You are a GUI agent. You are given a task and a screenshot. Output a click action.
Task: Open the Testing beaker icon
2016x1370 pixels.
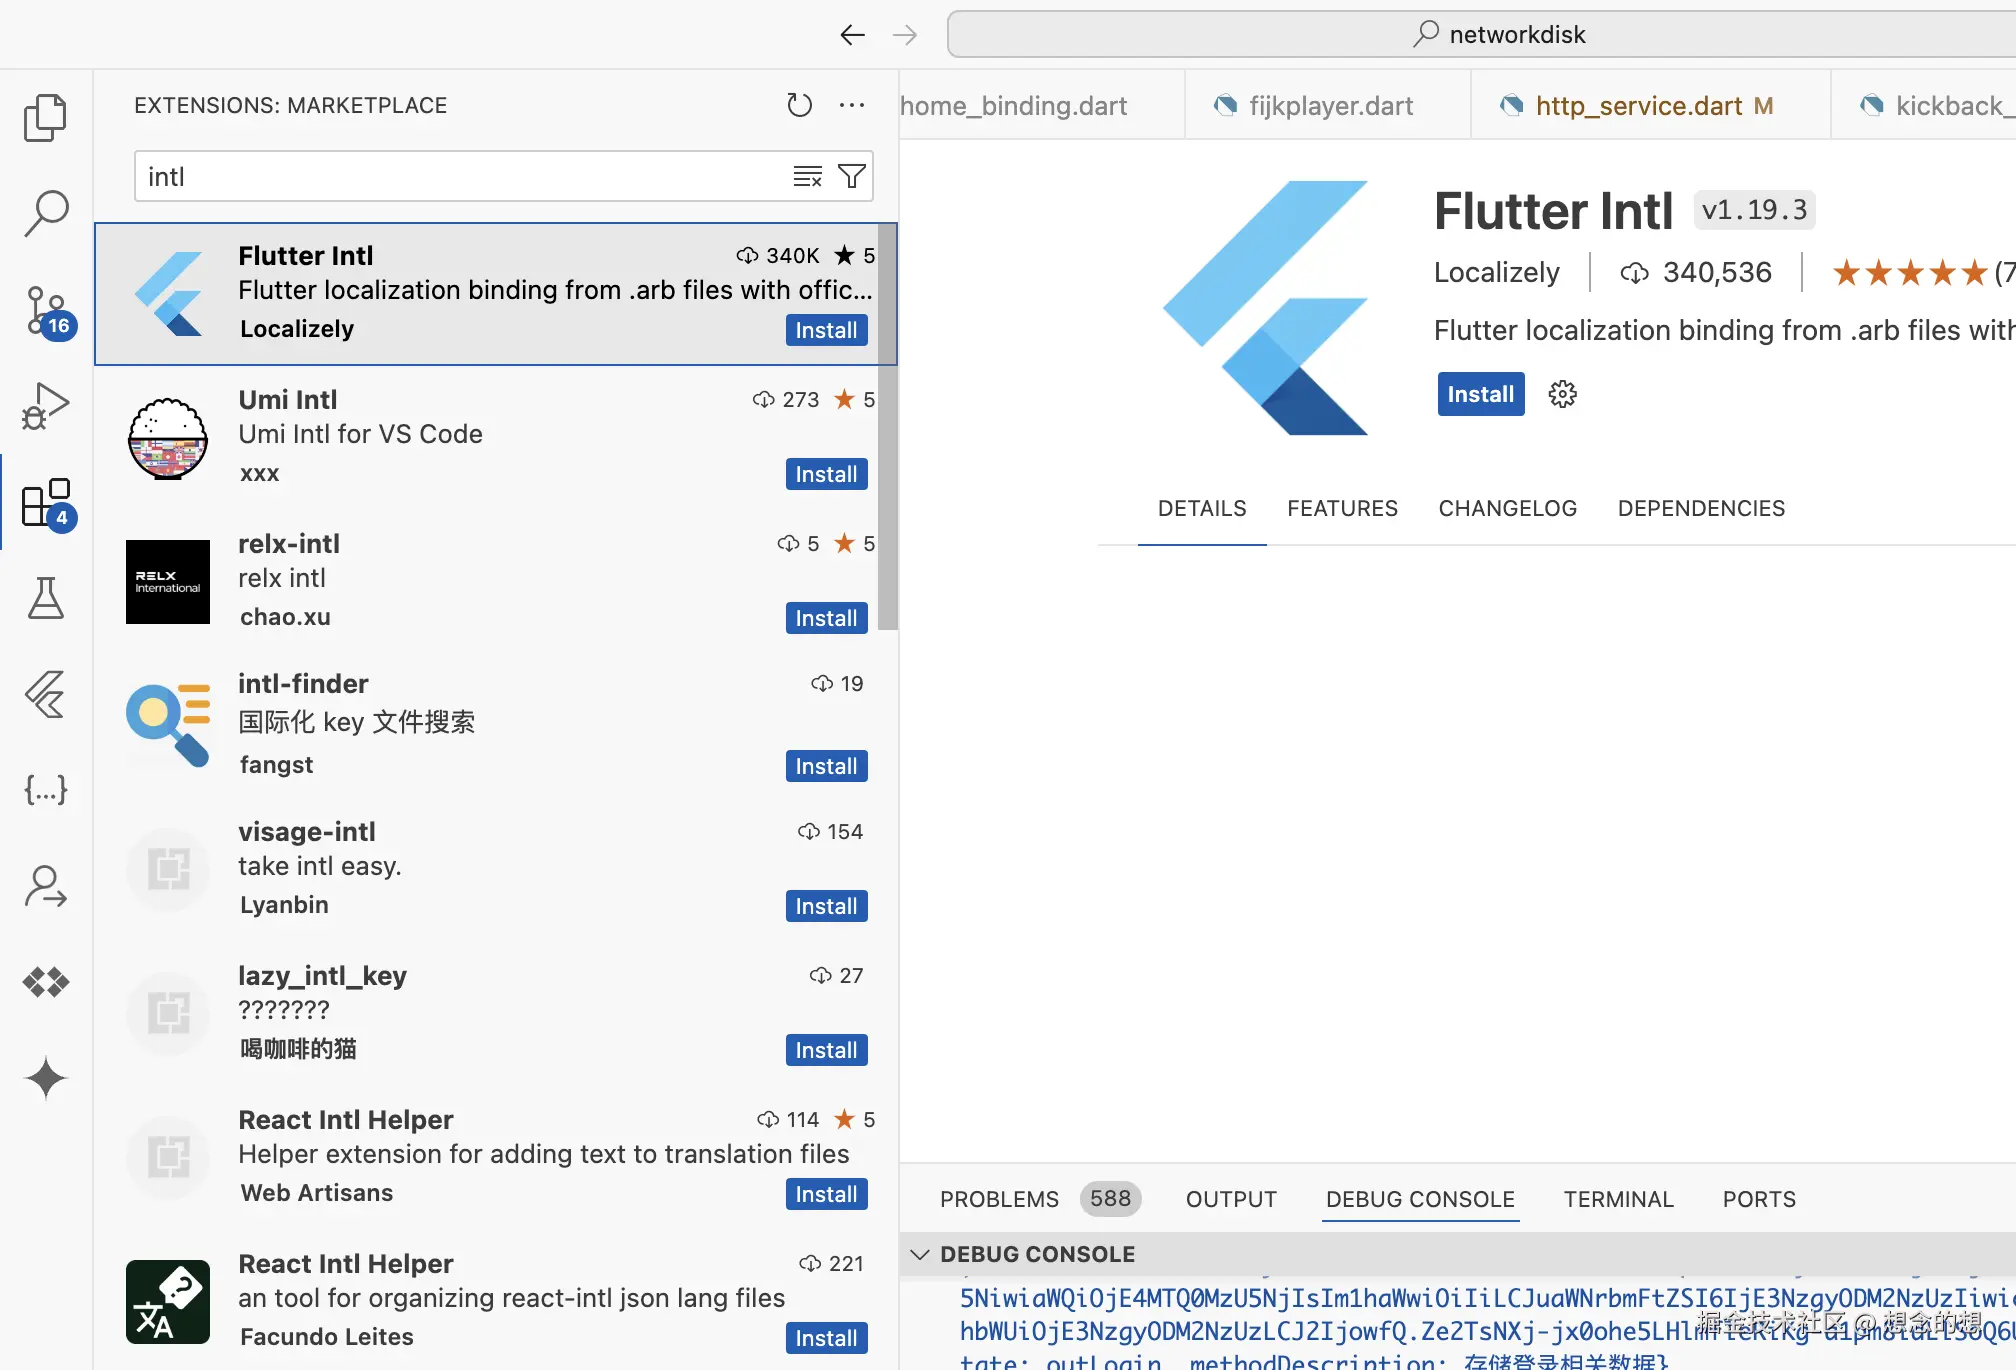click(45, 598)
